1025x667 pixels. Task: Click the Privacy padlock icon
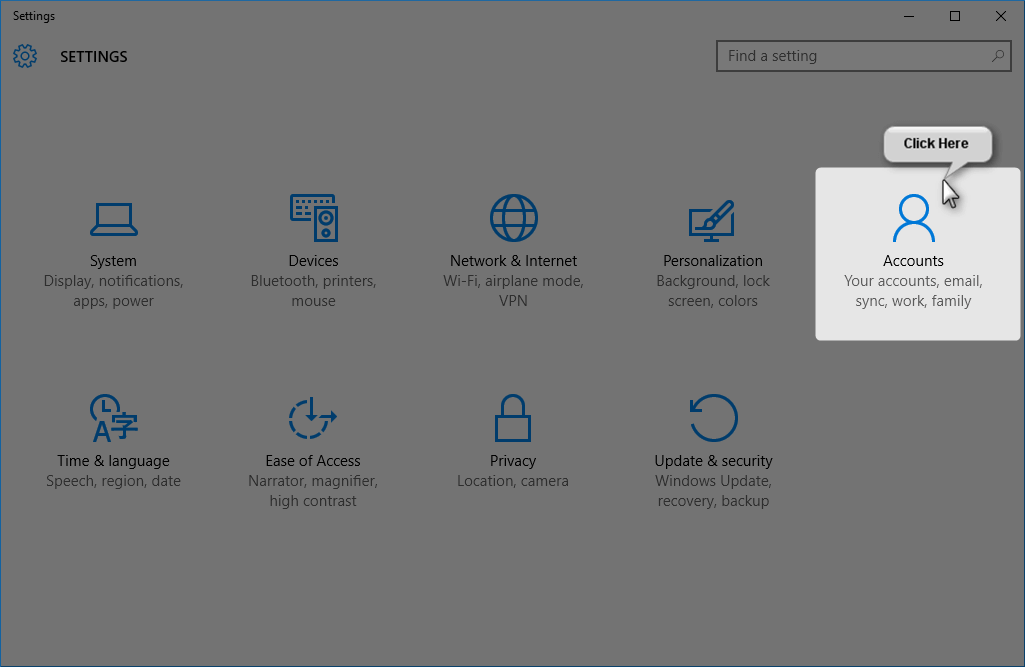pos(513,418)
